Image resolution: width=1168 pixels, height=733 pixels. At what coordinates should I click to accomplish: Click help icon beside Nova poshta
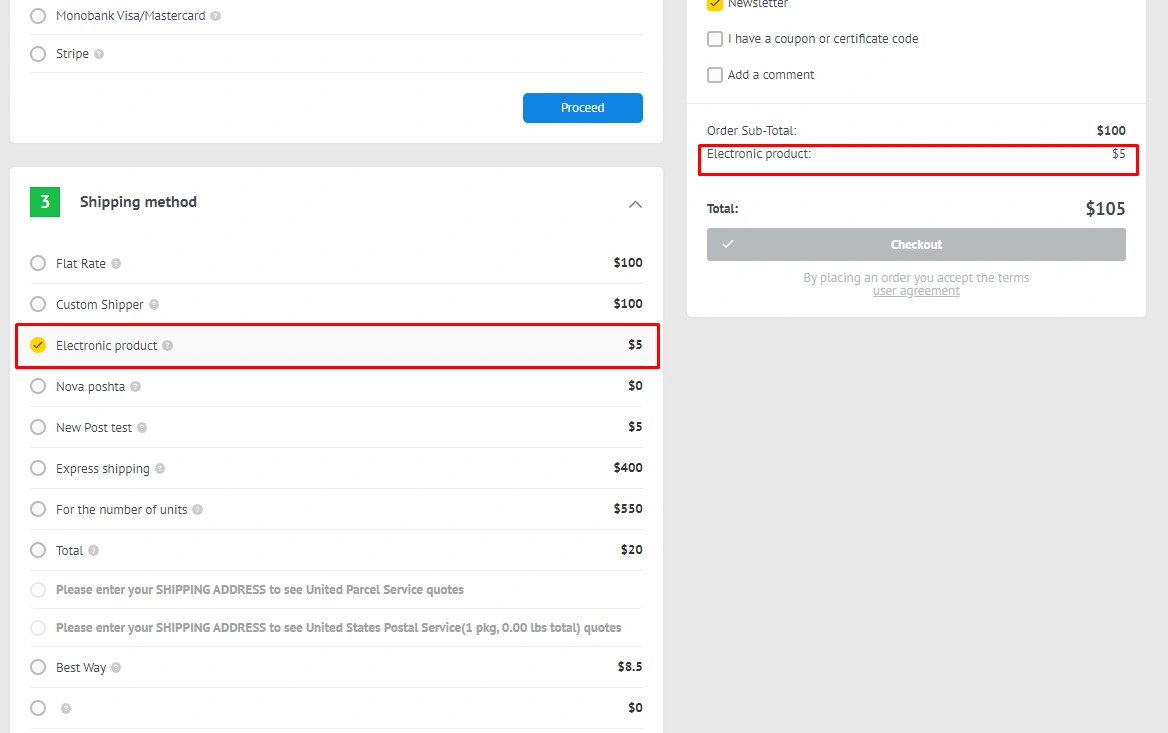point(136,387)
